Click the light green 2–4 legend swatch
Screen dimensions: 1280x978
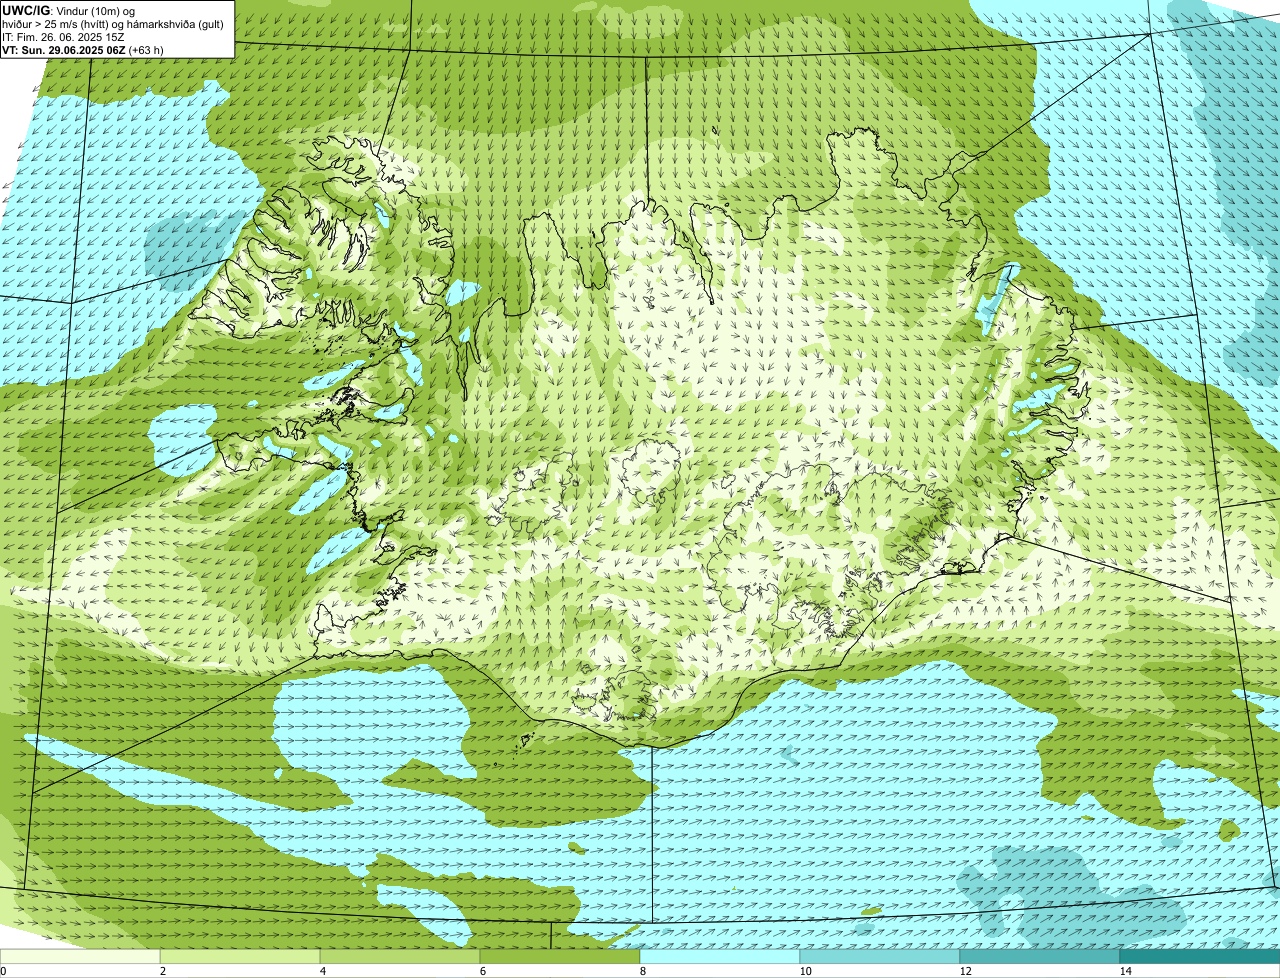coord(240,956)
